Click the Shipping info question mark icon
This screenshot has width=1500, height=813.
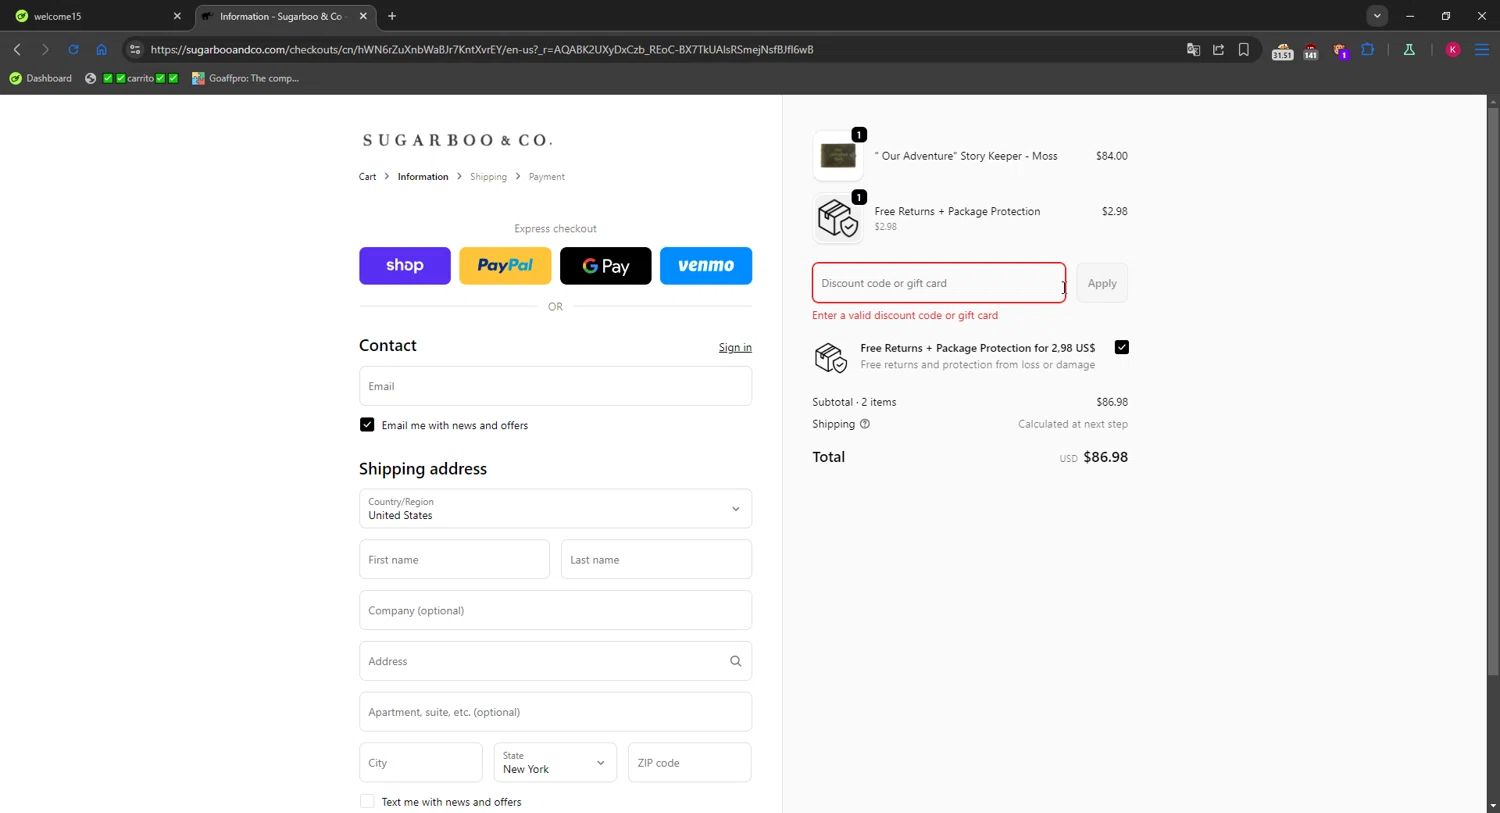point(865,424)
